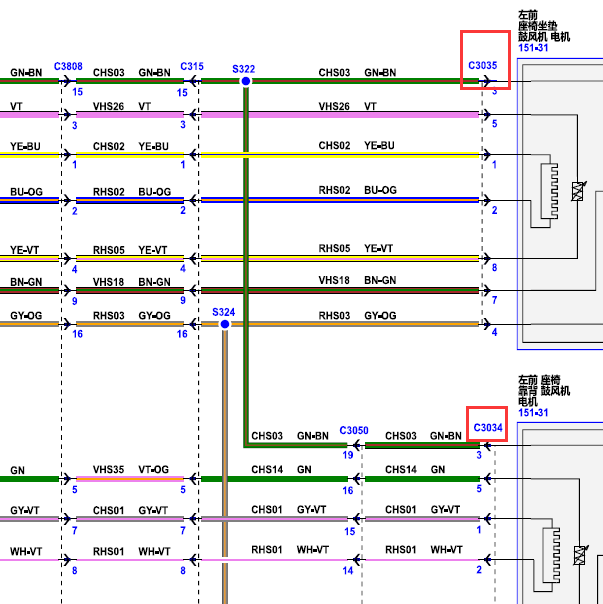
Task: Click the GY-OG label left of C3808
Action: point(26,316)
